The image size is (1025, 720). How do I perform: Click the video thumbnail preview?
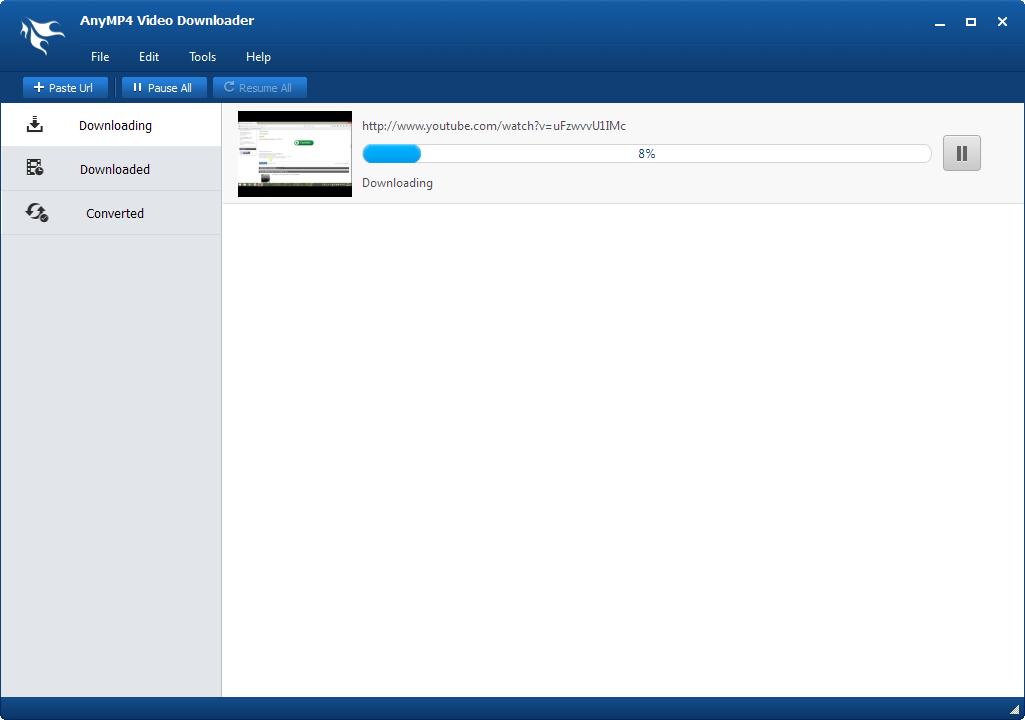294,153
